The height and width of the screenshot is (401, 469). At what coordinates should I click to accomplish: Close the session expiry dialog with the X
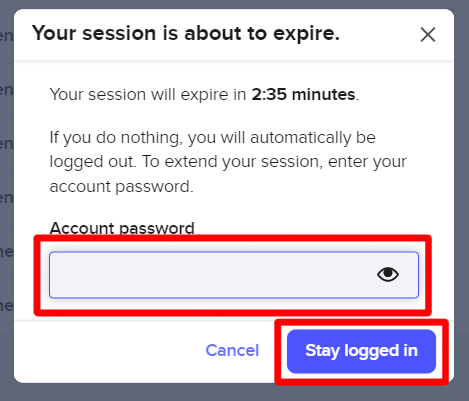point(428,35)
